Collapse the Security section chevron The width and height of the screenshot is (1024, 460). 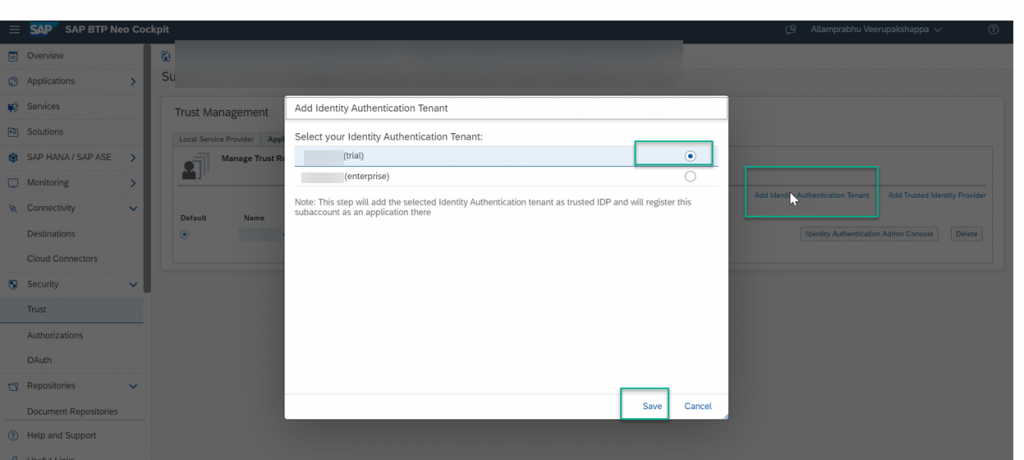[x=133, y=285]
